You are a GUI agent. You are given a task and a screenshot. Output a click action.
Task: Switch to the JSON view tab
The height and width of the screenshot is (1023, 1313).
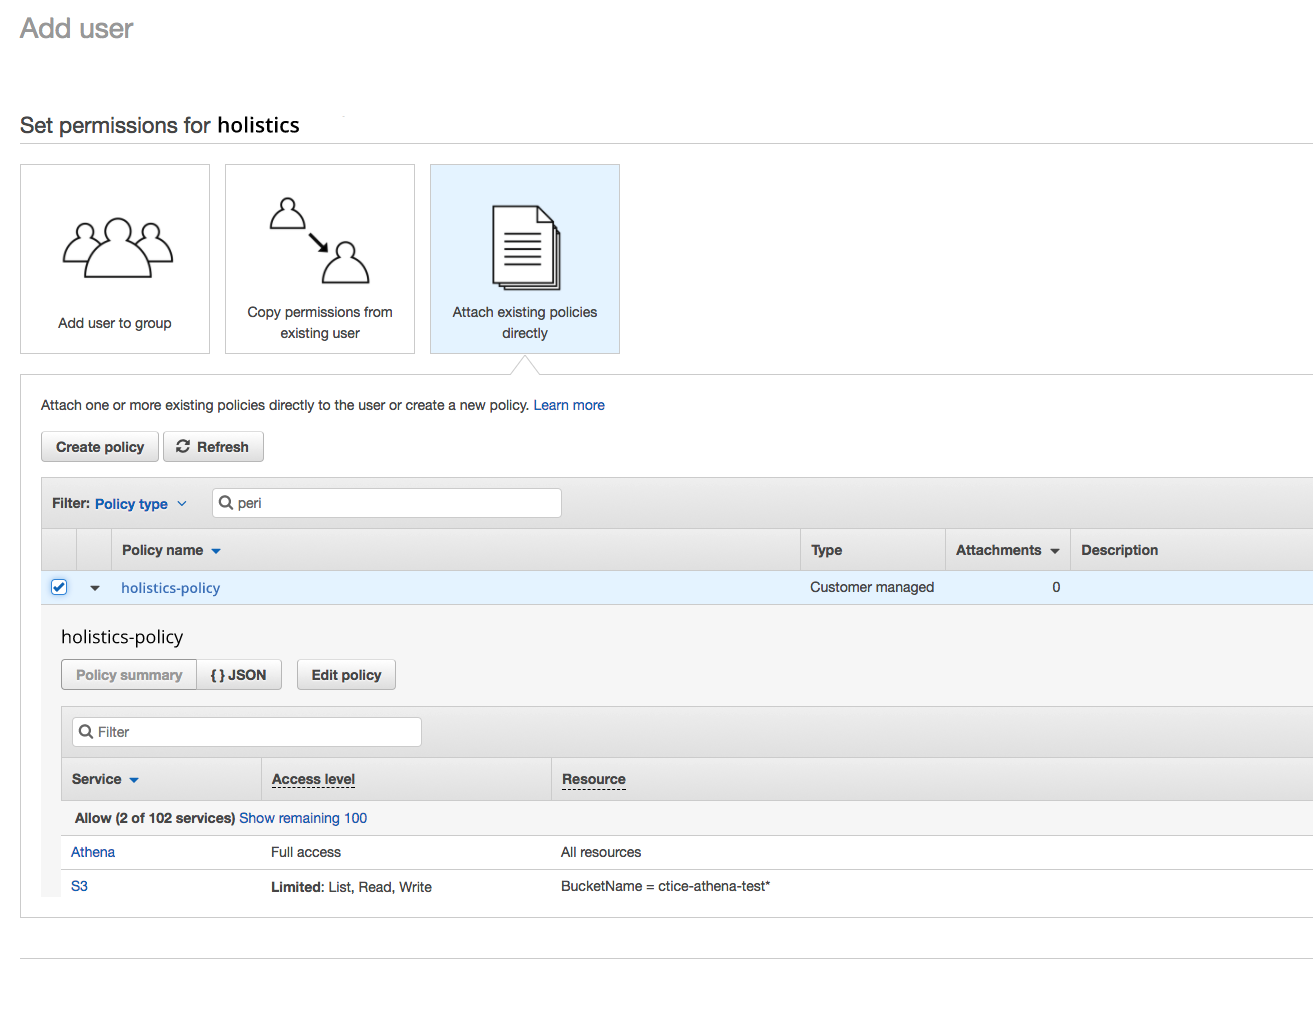pos(239,675)
